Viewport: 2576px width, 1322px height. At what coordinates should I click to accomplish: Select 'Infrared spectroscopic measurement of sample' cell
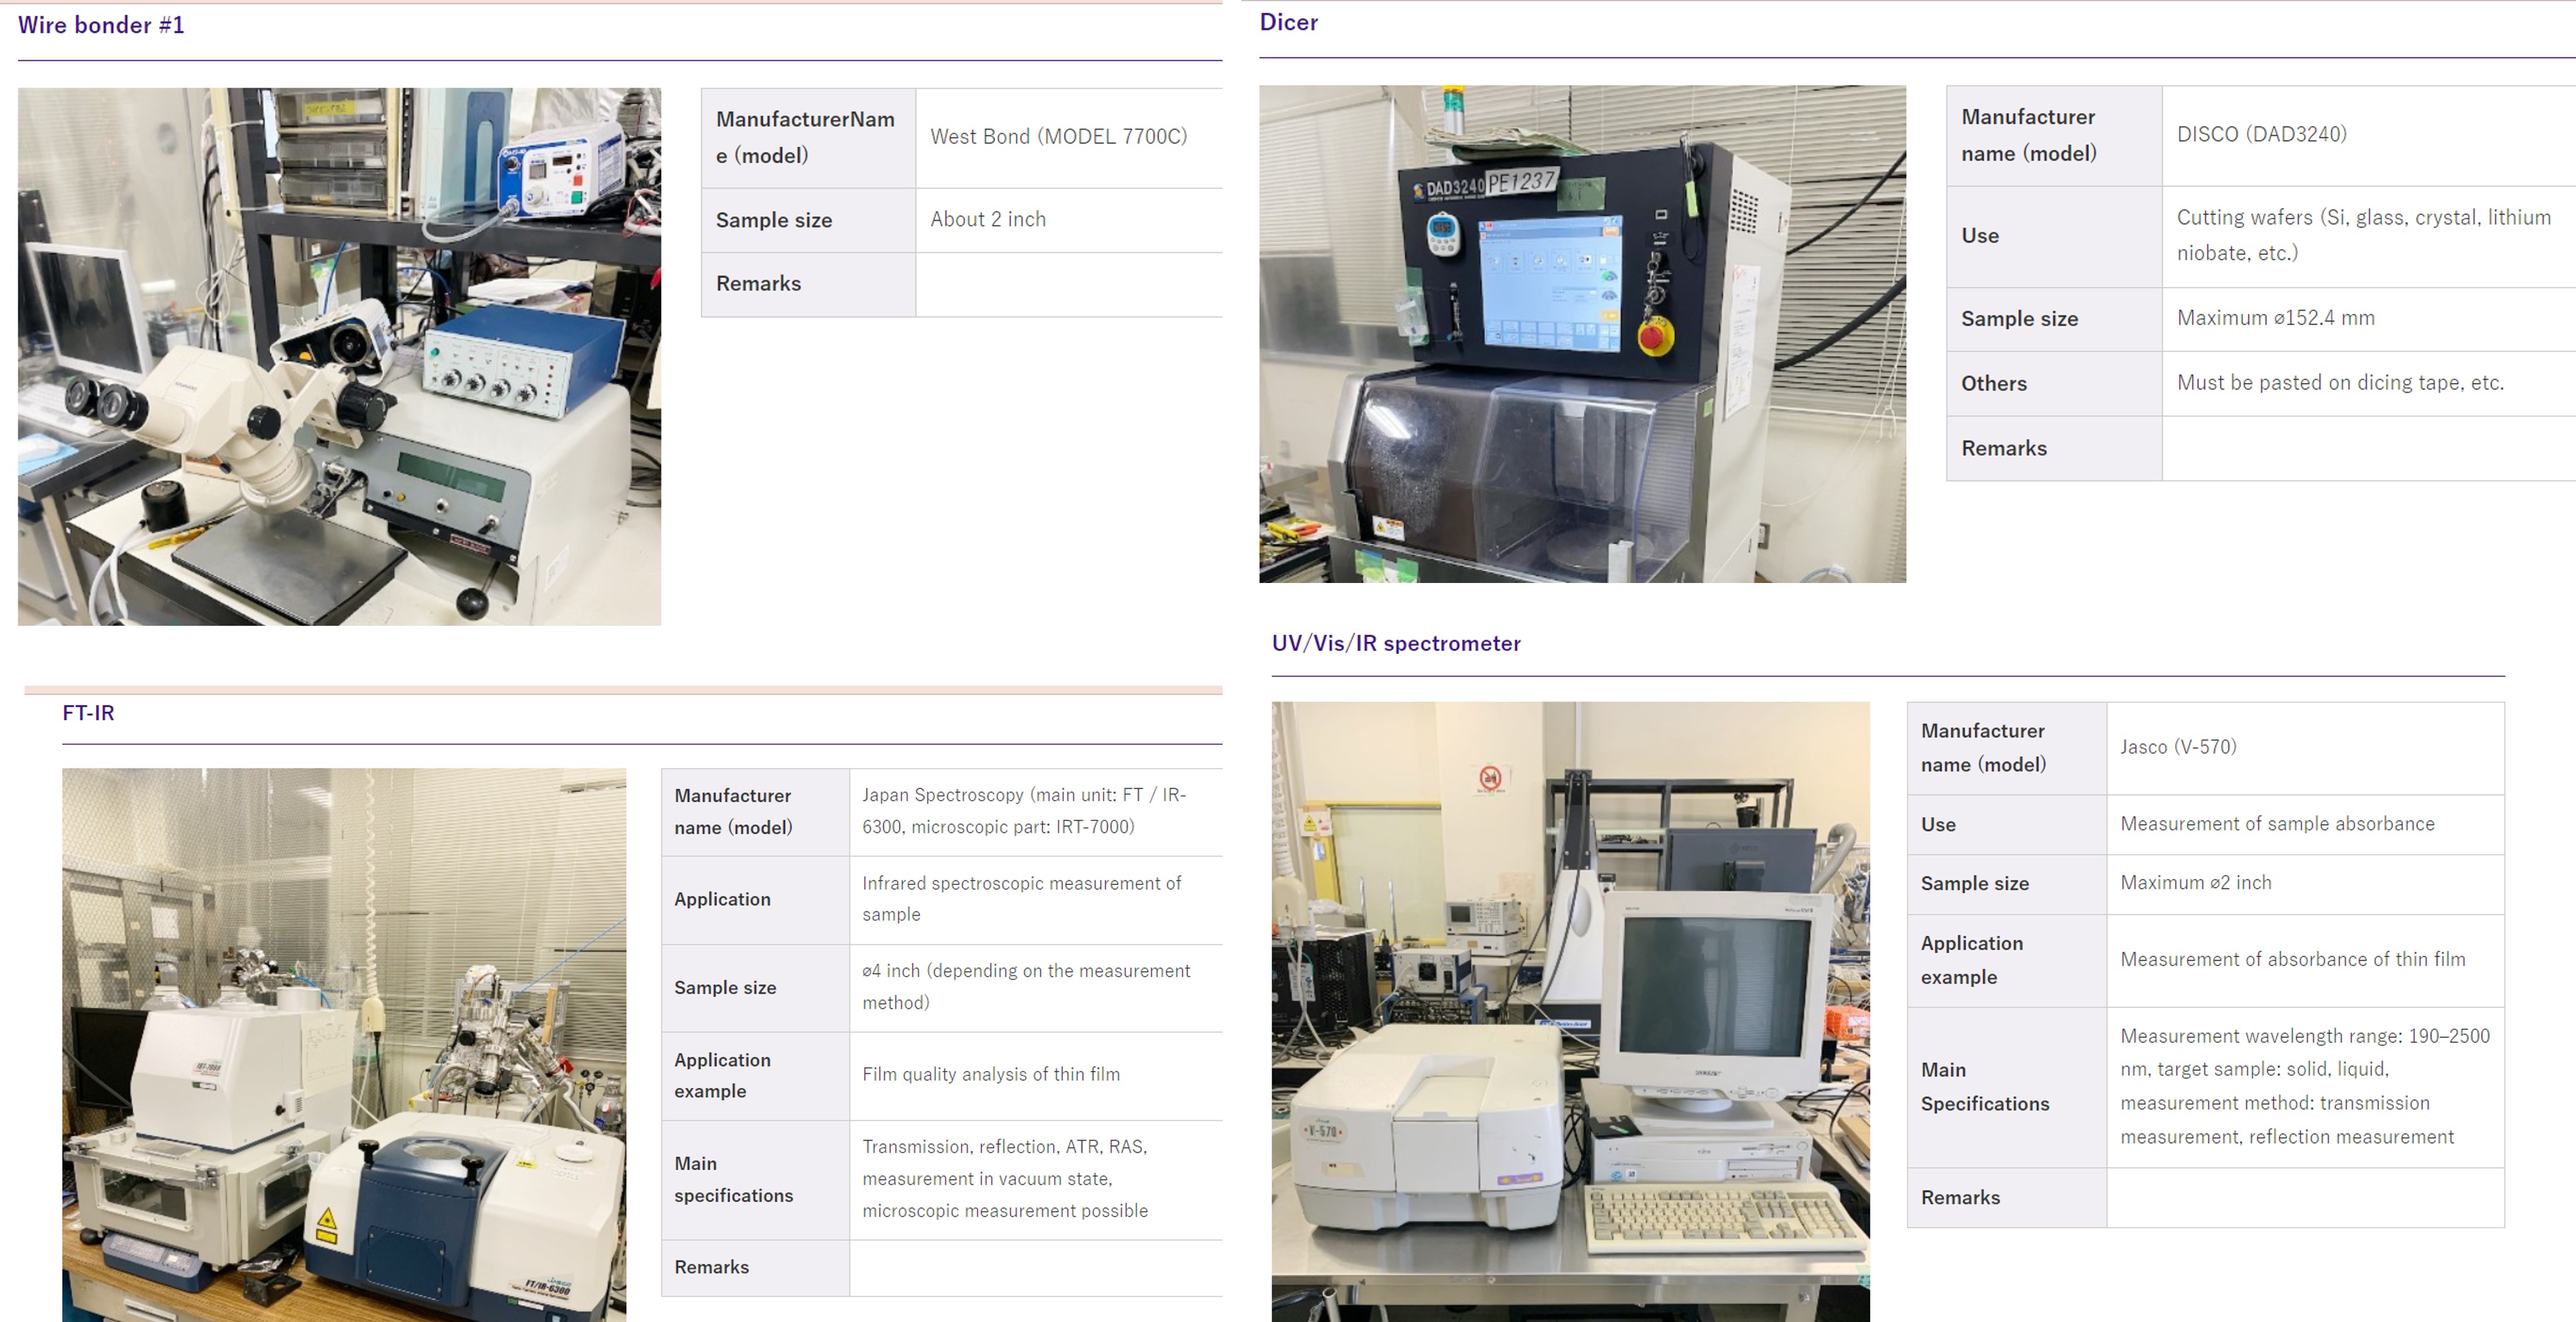1035,900
